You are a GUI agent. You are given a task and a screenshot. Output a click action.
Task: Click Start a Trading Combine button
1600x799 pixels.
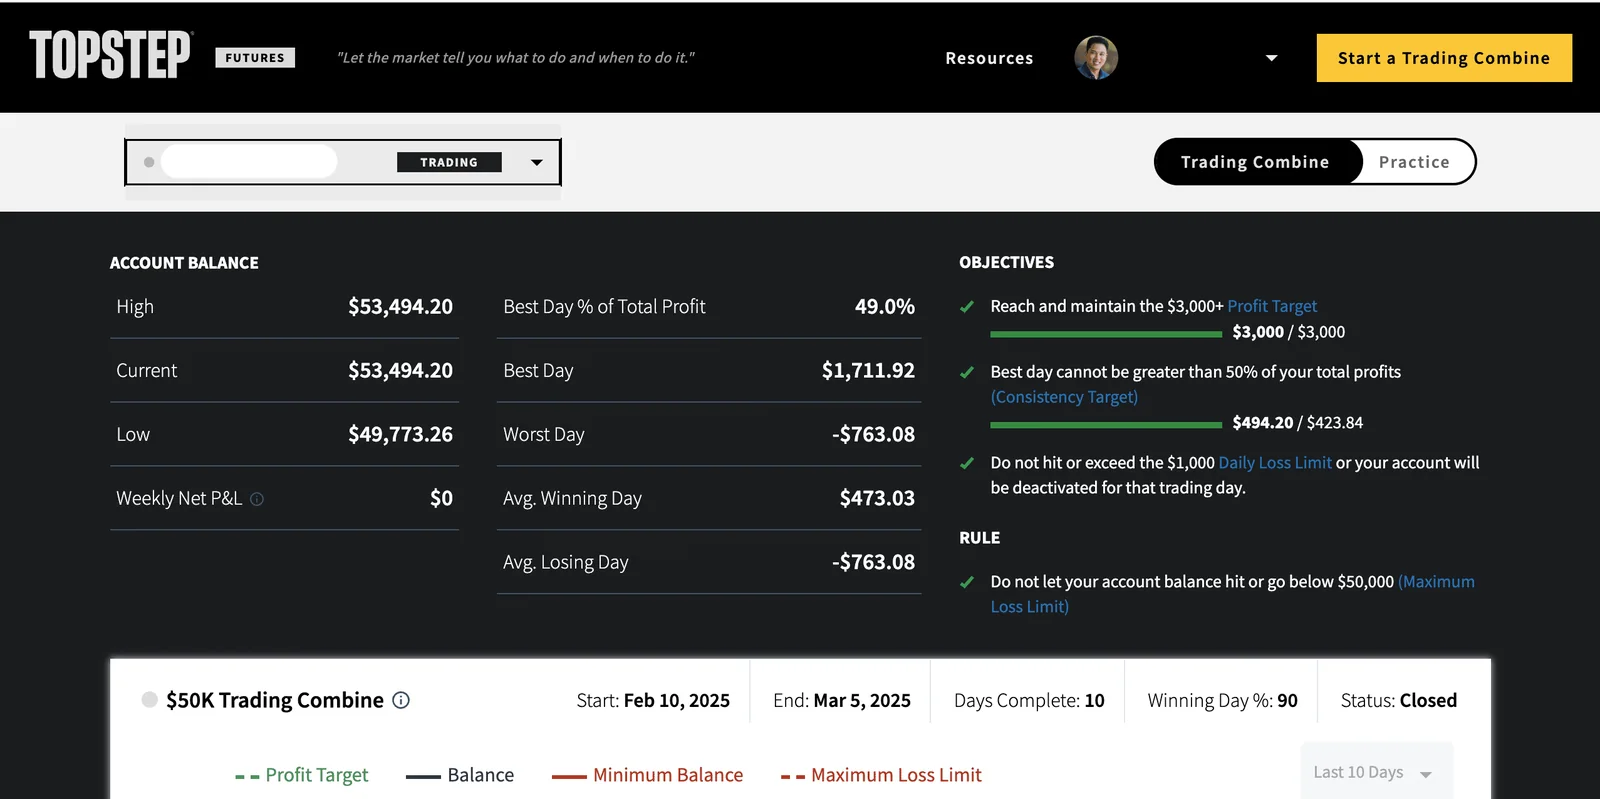[1444, 58]
